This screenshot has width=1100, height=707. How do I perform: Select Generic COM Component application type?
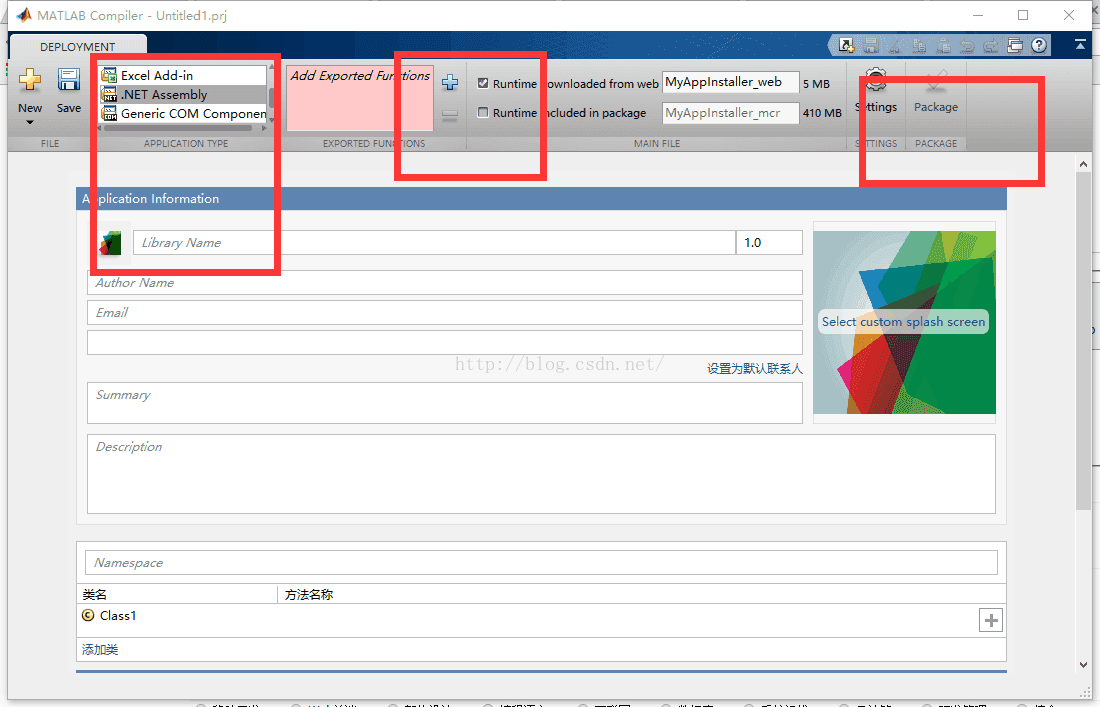coord(183,113)
